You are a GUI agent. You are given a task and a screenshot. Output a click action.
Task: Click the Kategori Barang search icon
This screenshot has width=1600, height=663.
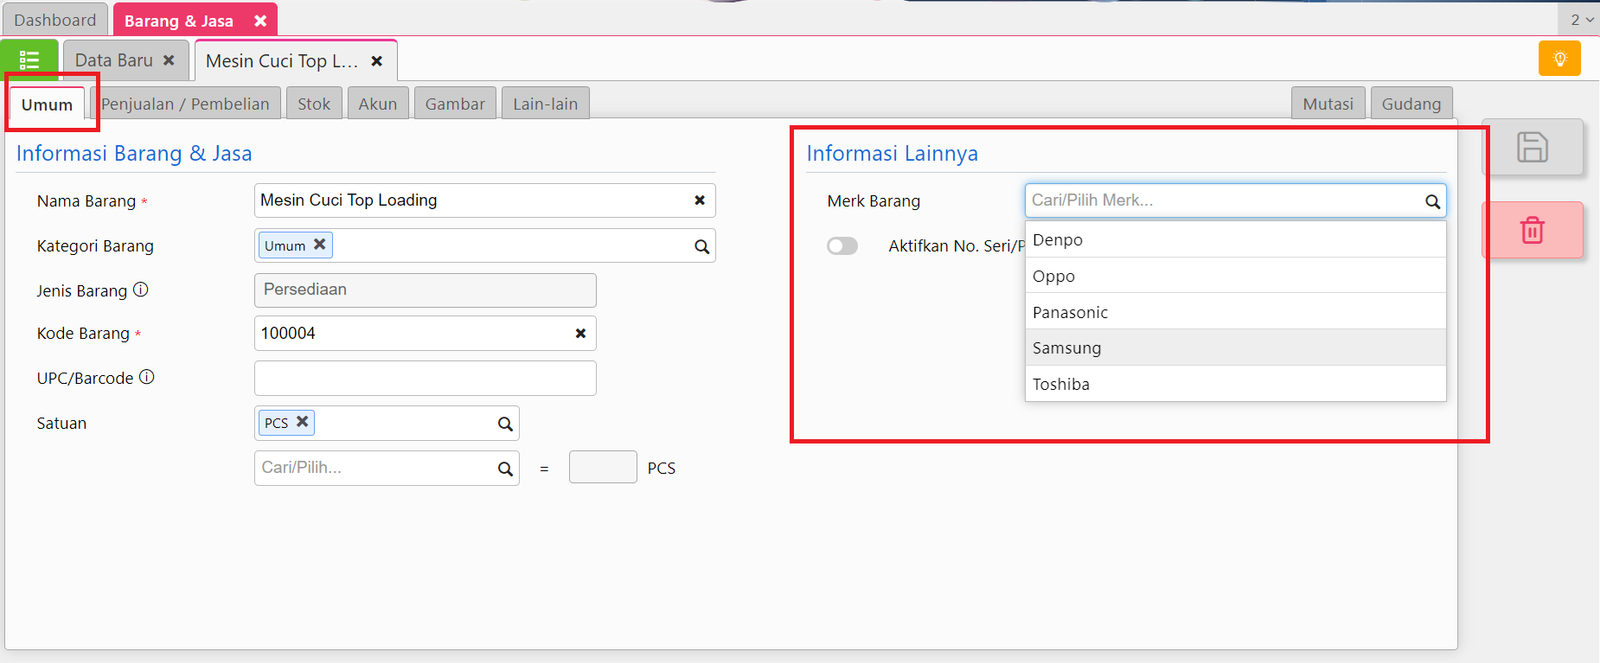[702, 246]
